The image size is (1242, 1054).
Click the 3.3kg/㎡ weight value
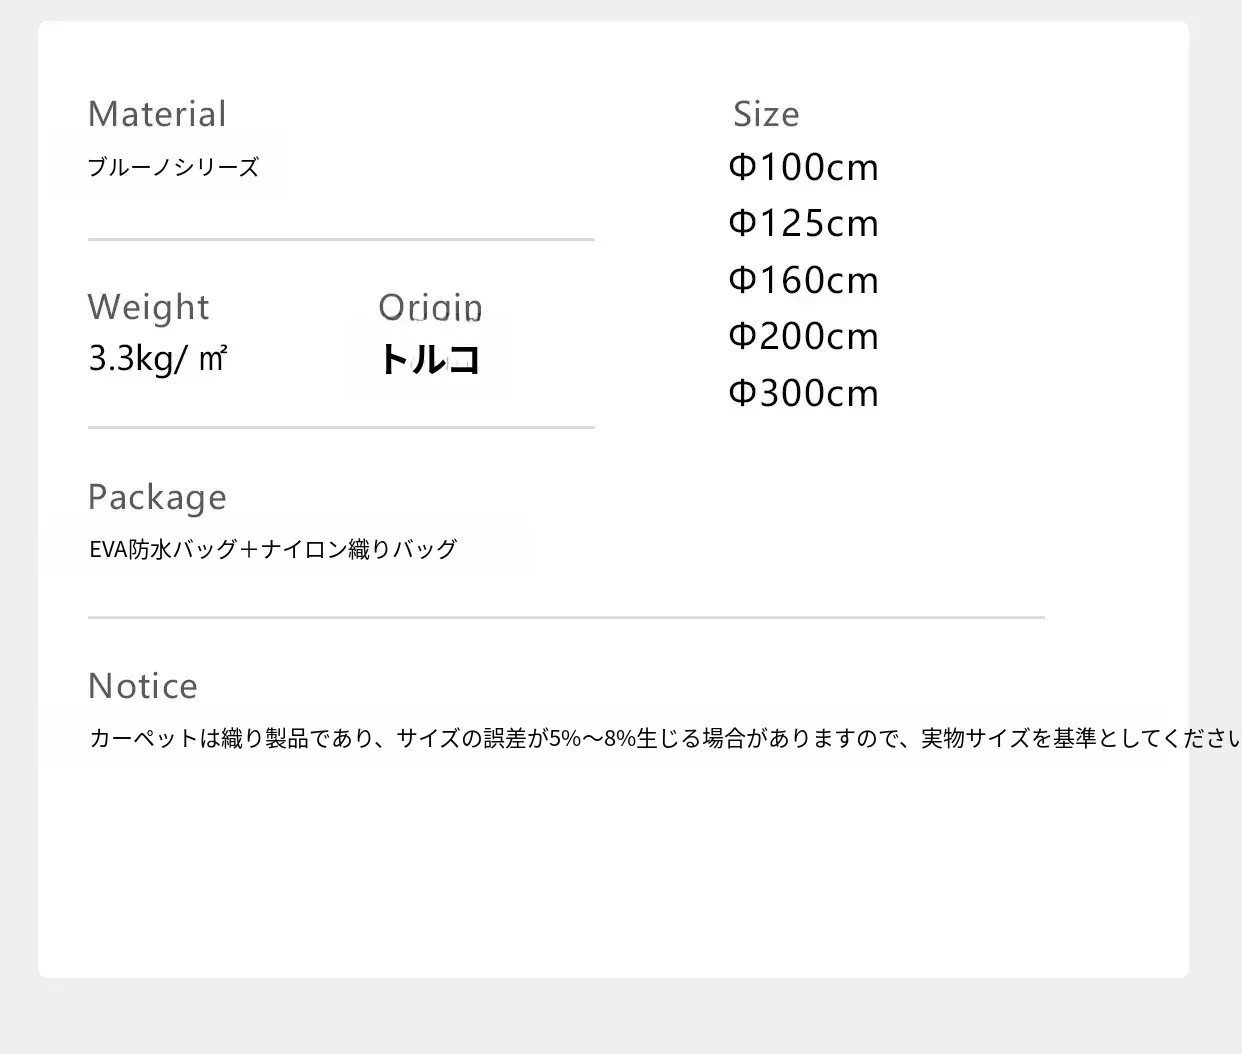click(x=158, y=358)
